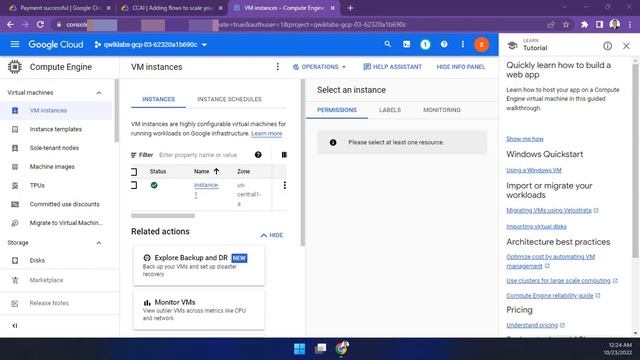Open the Operations dropdown
The width and height of the screenshot is (640, 360).
[319, 67]
